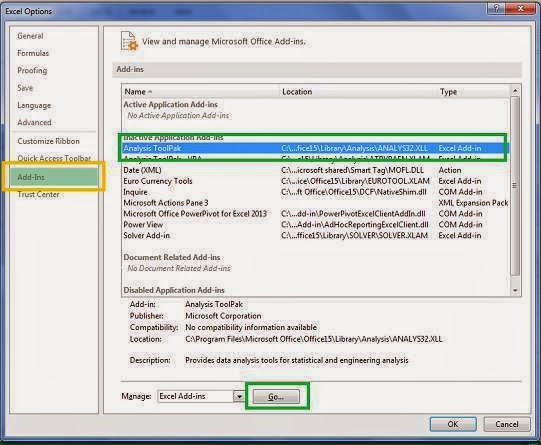
Task: Select the Inquire add-in row
Action: click(x=316, y=192)
